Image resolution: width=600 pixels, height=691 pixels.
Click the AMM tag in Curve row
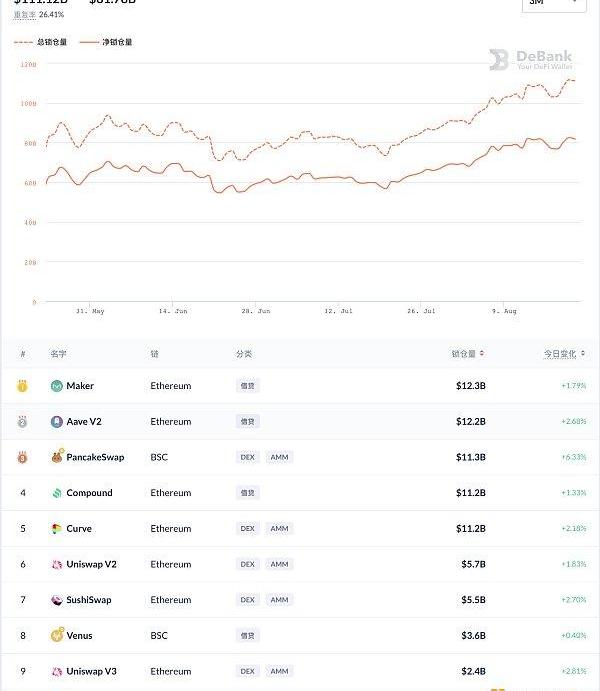(279, 529)
